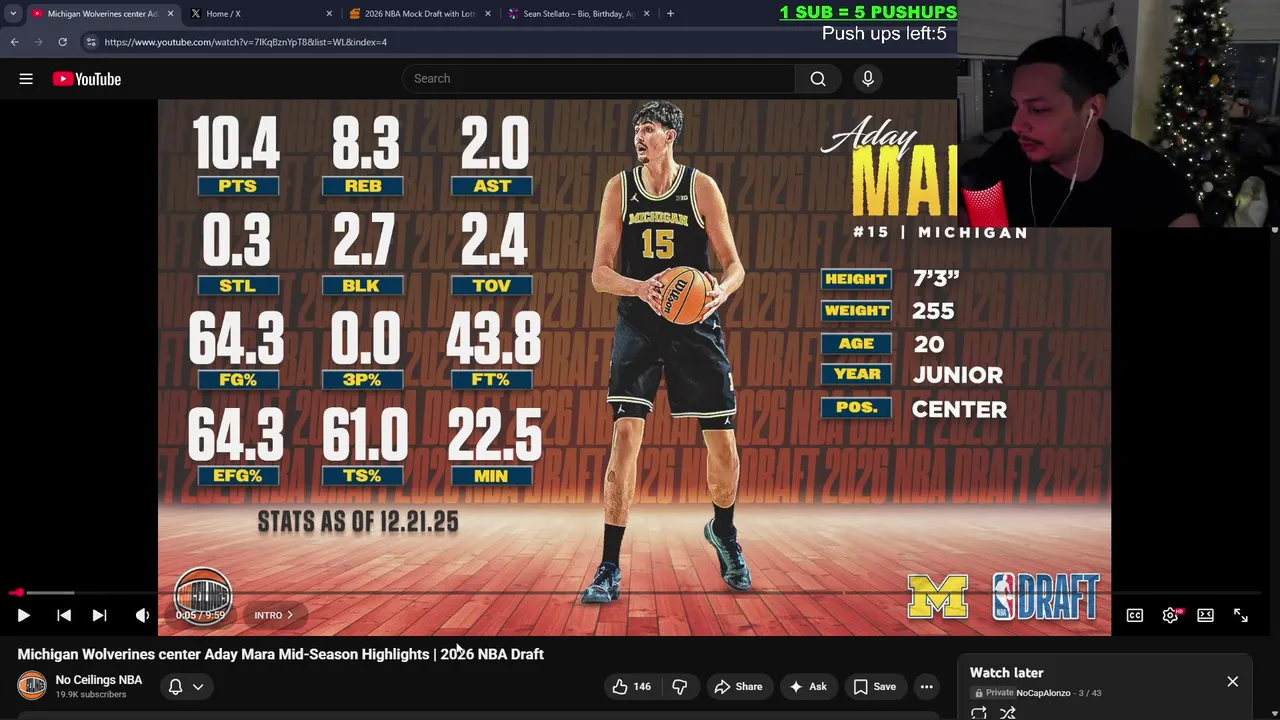Open the three-dot more actions menu

click(x=927, y=686)
